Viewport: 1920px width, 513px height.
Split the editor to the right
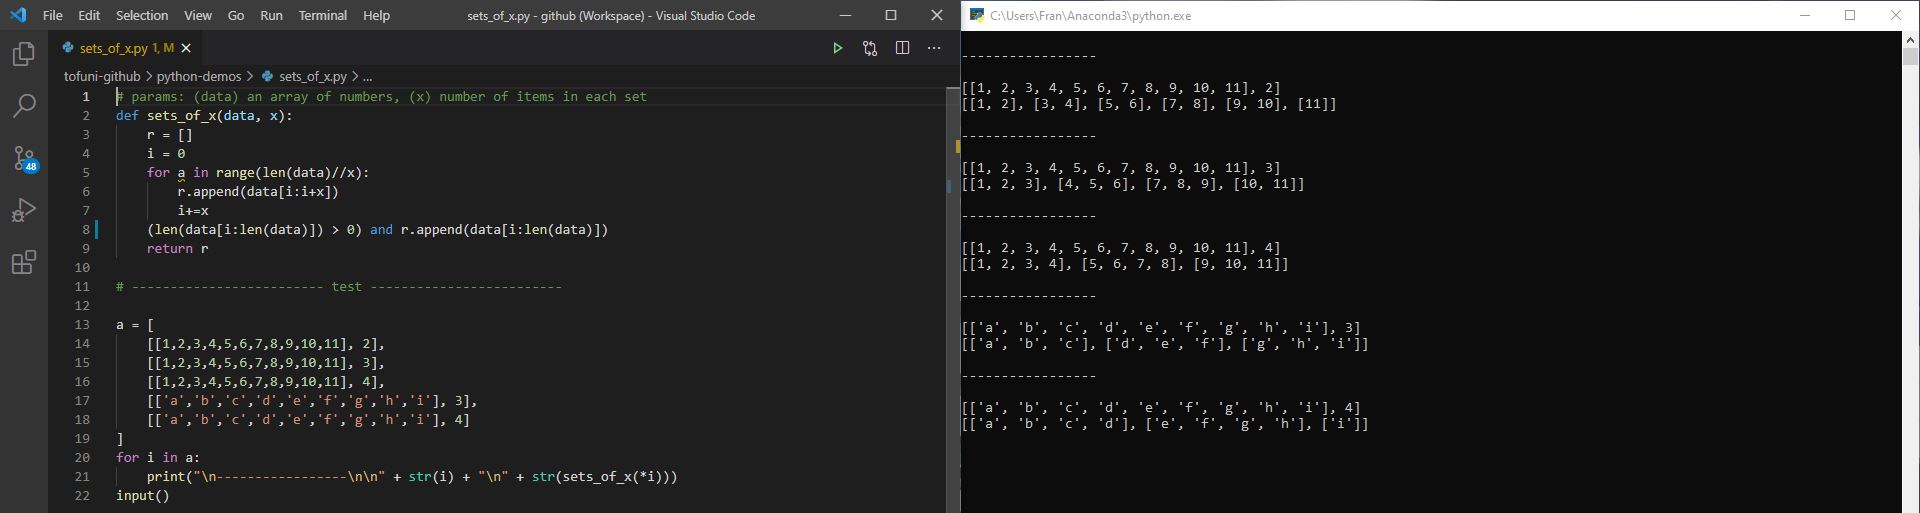coord(902,48)
